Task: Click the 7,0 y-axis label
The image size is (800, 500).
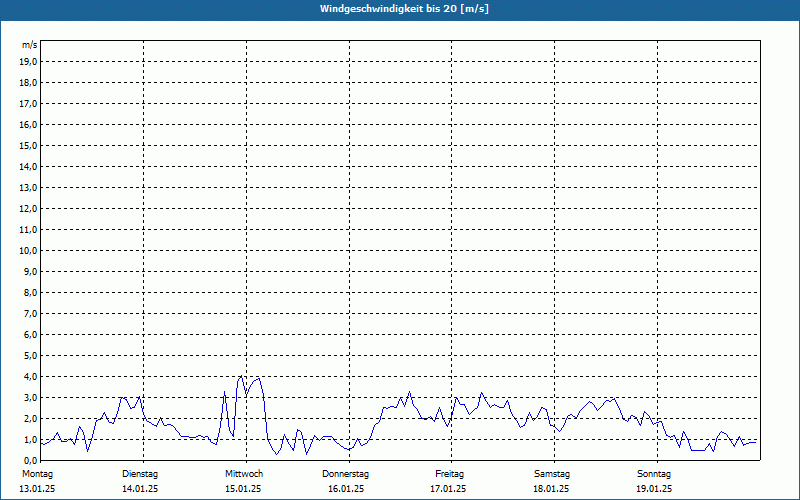Action: pyautogui.click(x=30, y=313)
